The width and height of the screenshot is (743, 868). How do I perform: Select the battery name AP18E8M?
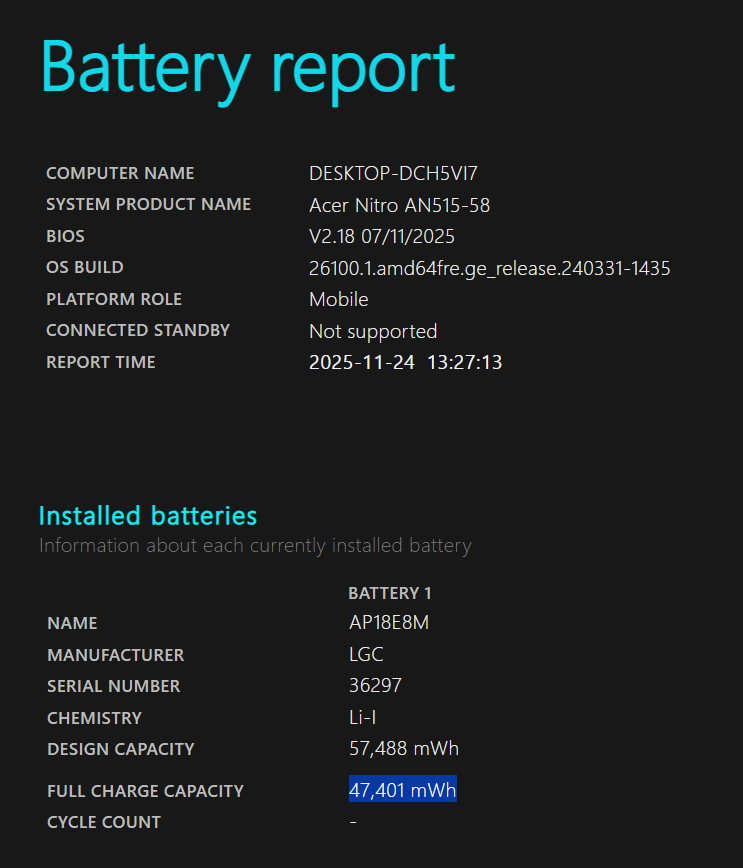(x=389, y=623)
